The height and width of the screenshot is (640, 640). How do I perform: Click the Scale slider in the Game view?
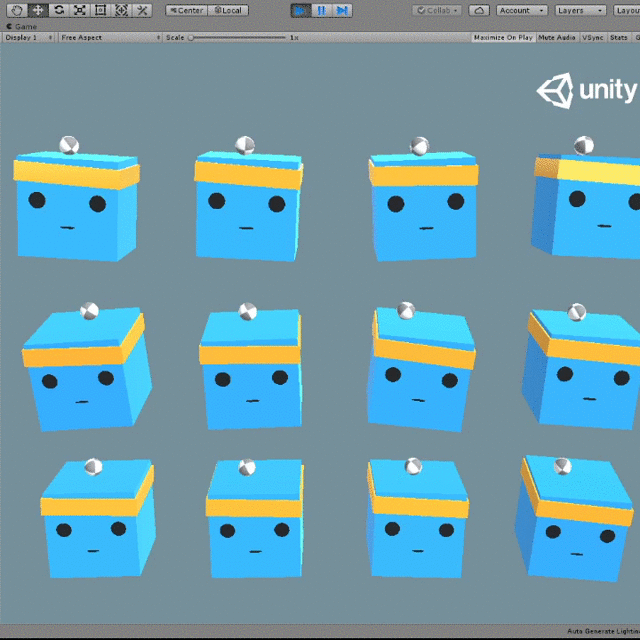238,38
